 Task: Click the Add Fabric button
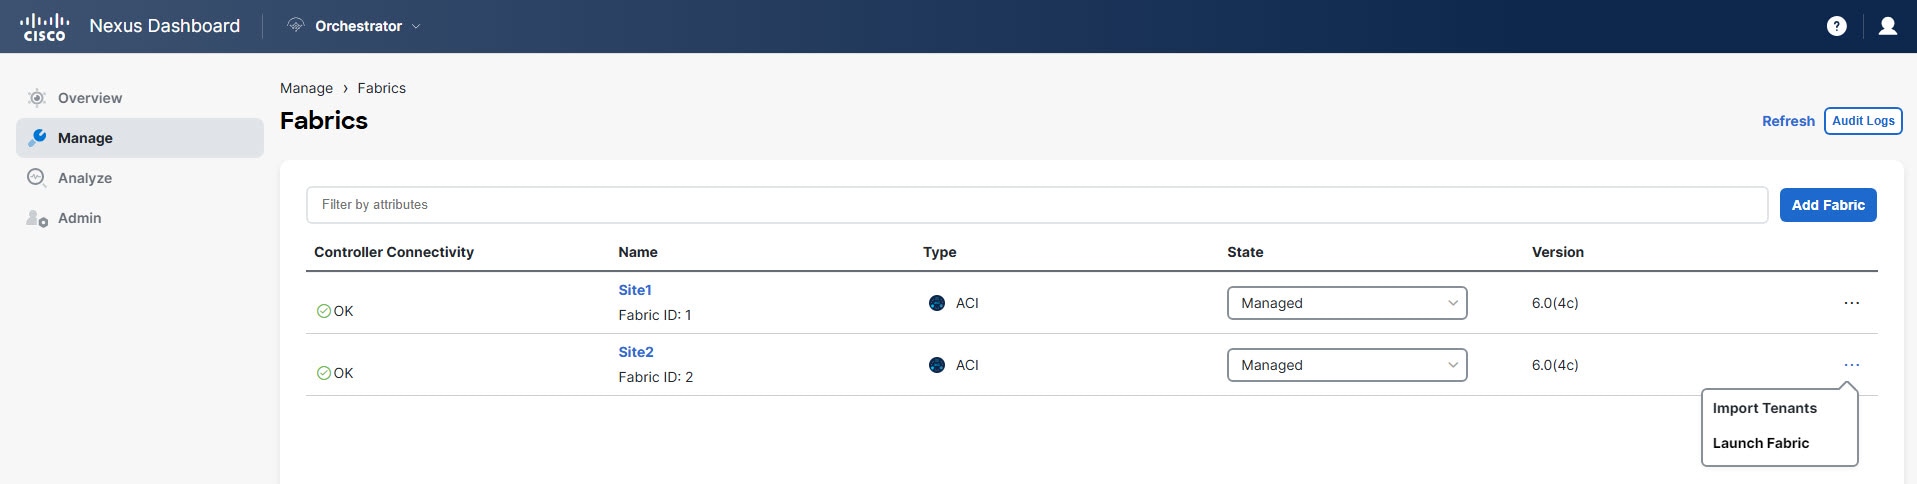(1827, 205)
